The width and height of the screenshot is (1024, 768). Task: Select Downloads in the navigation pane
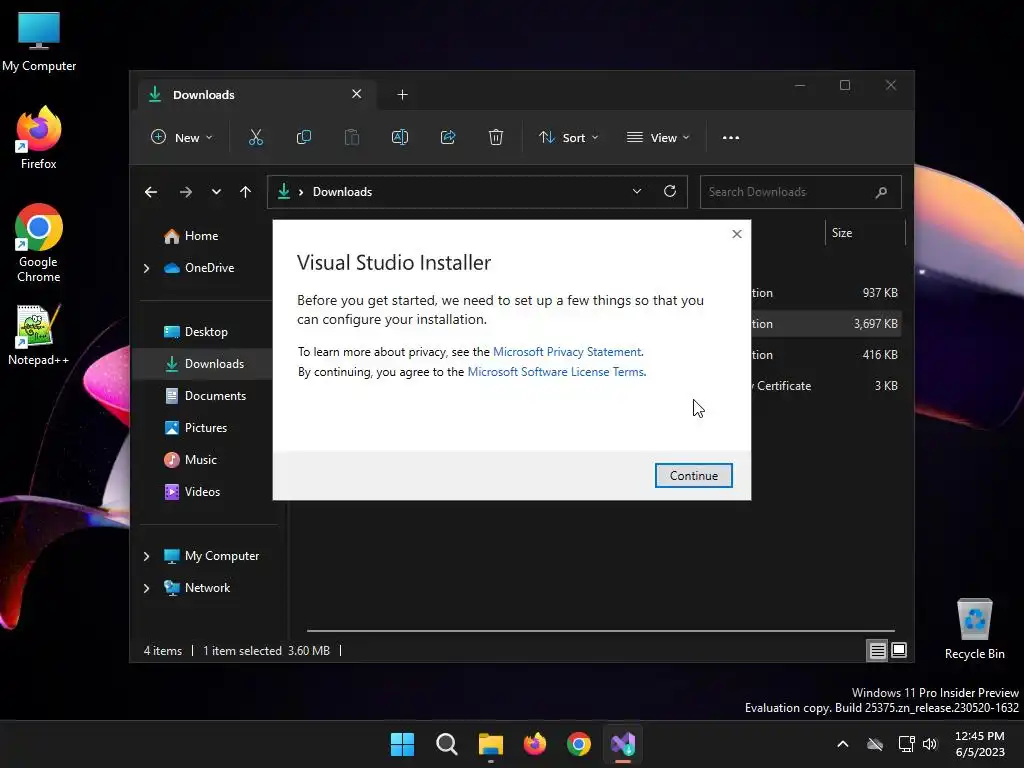[204, 364]
